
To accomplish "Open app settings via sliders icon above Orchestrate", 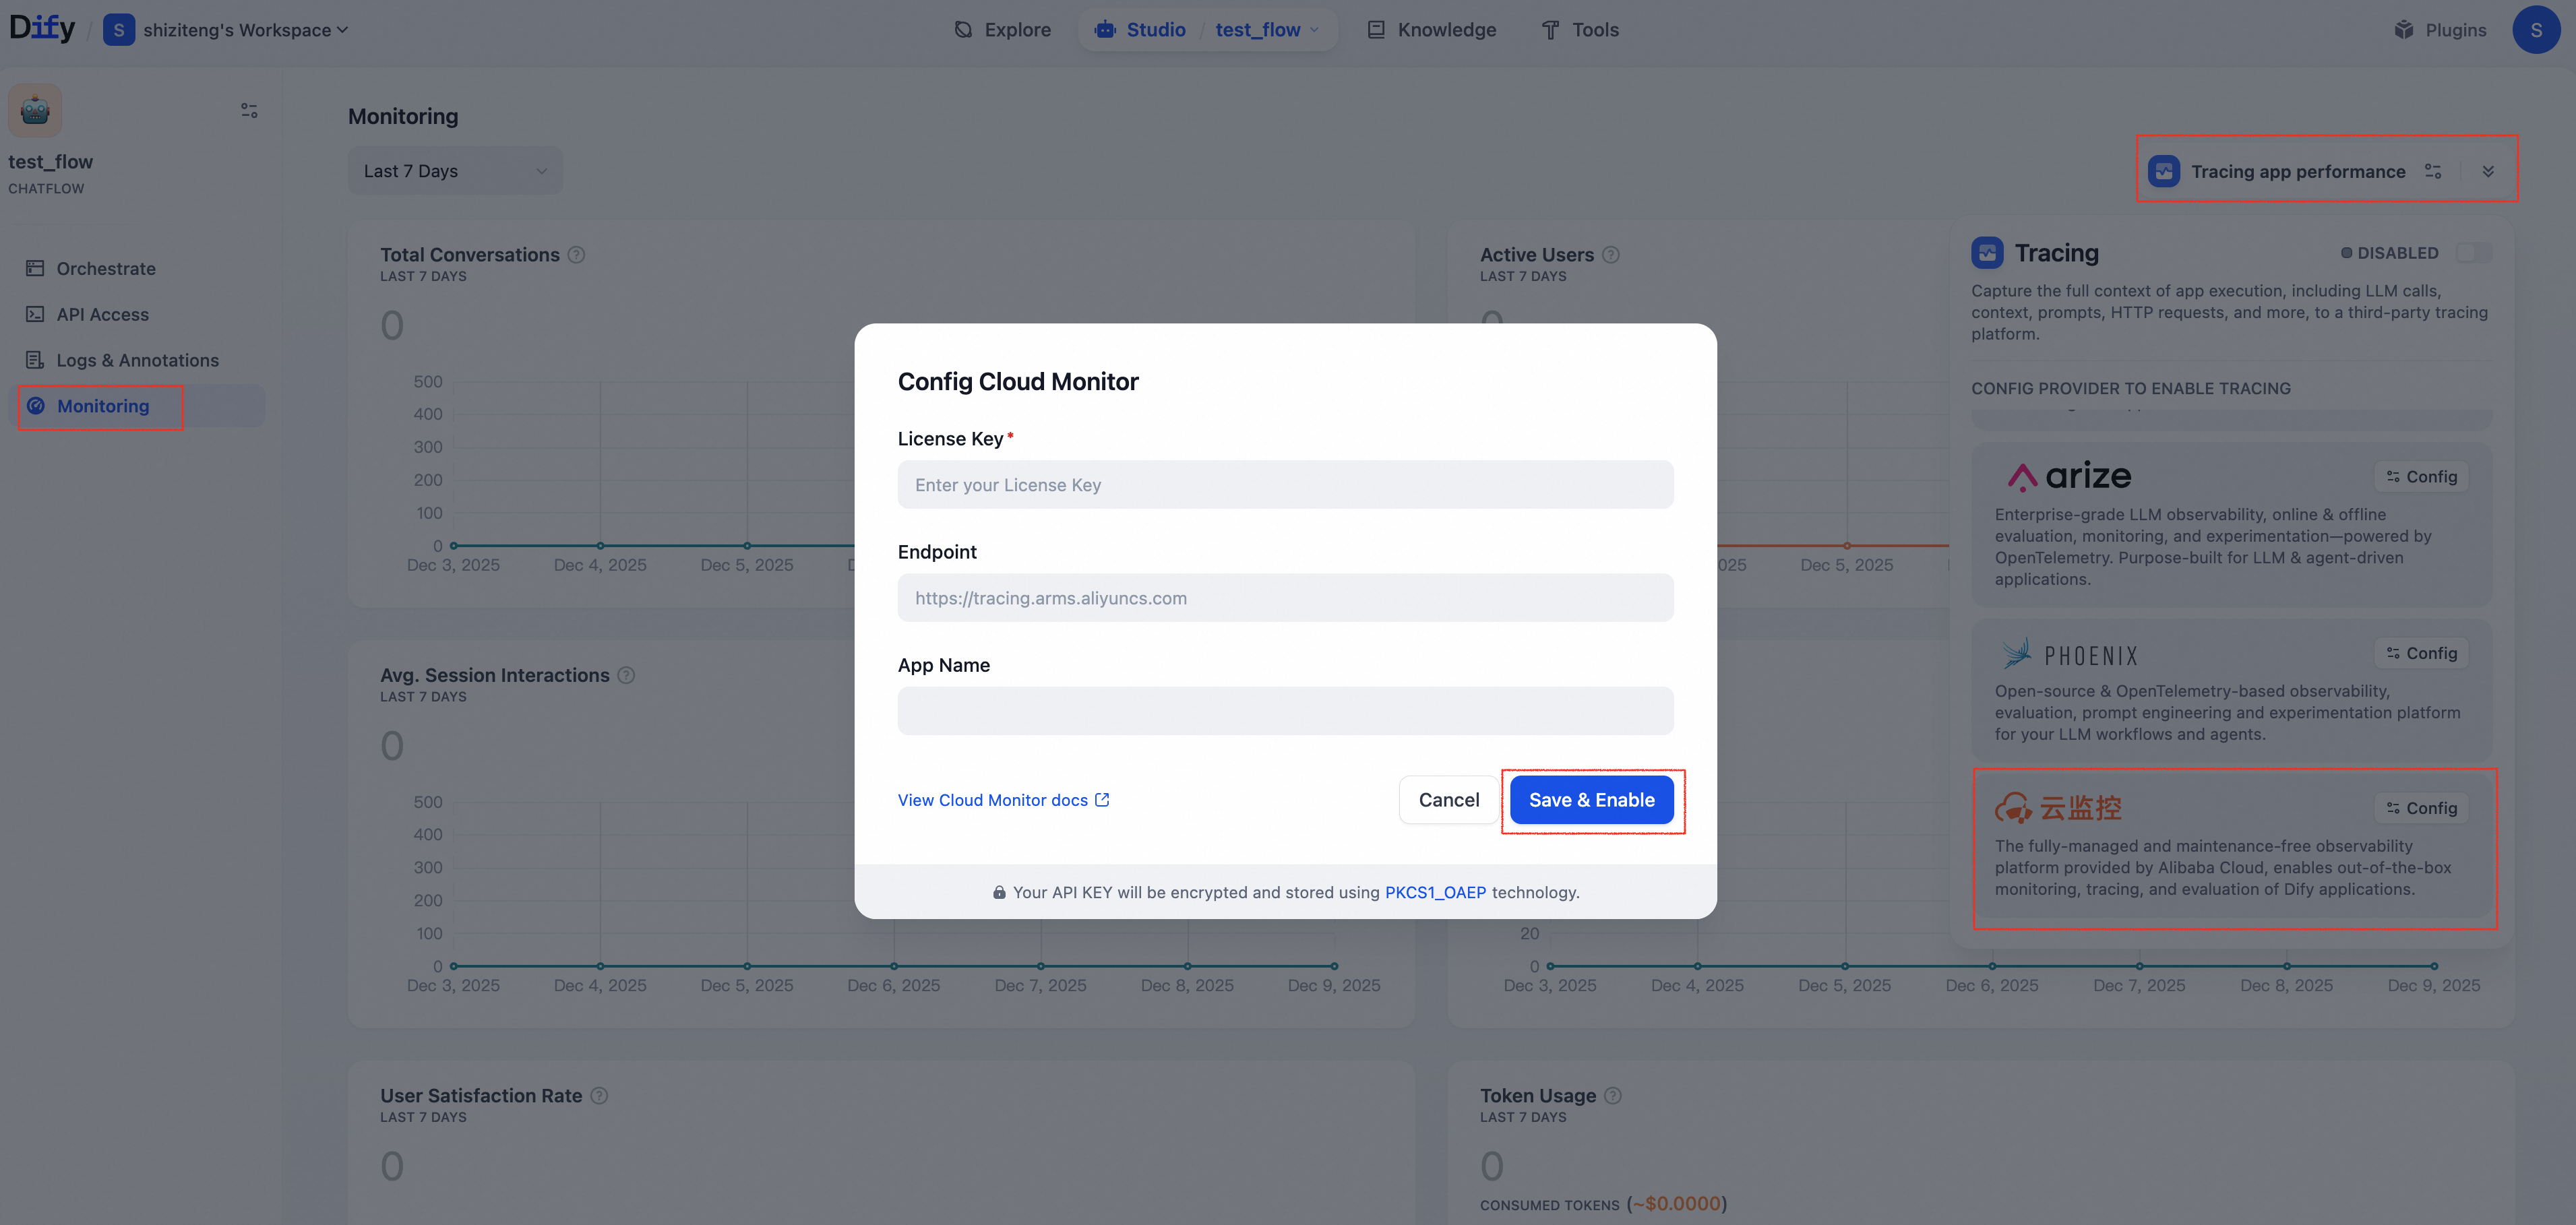I will pyautogui.click(x=248, y=110).
